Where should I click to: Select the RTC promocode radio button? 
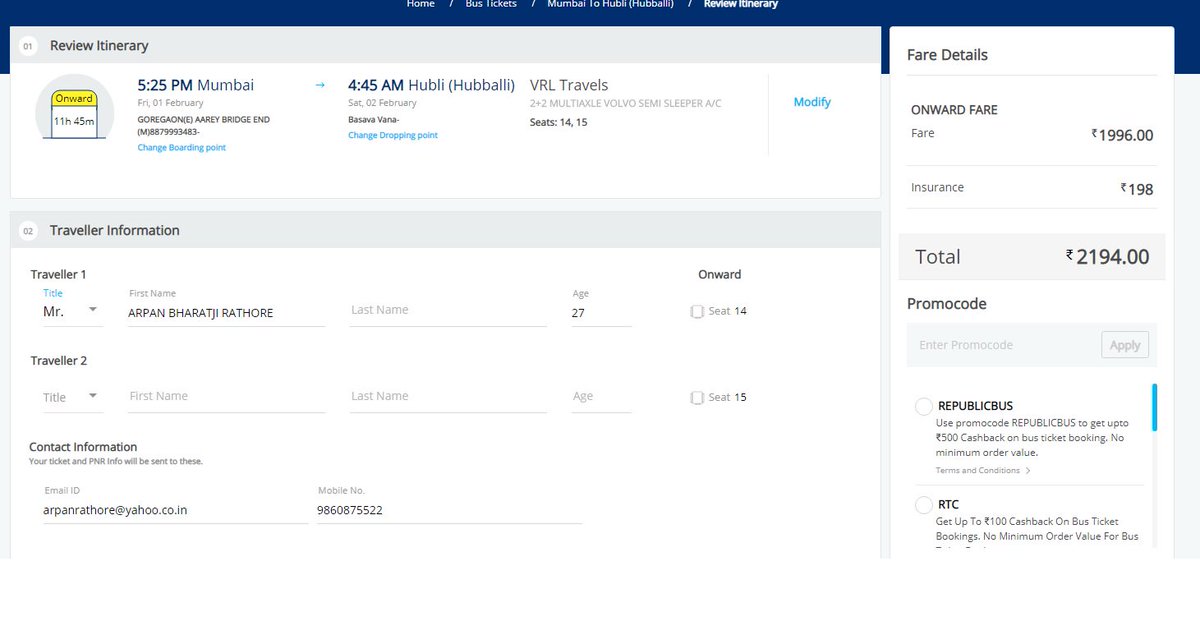pos(924,505)
